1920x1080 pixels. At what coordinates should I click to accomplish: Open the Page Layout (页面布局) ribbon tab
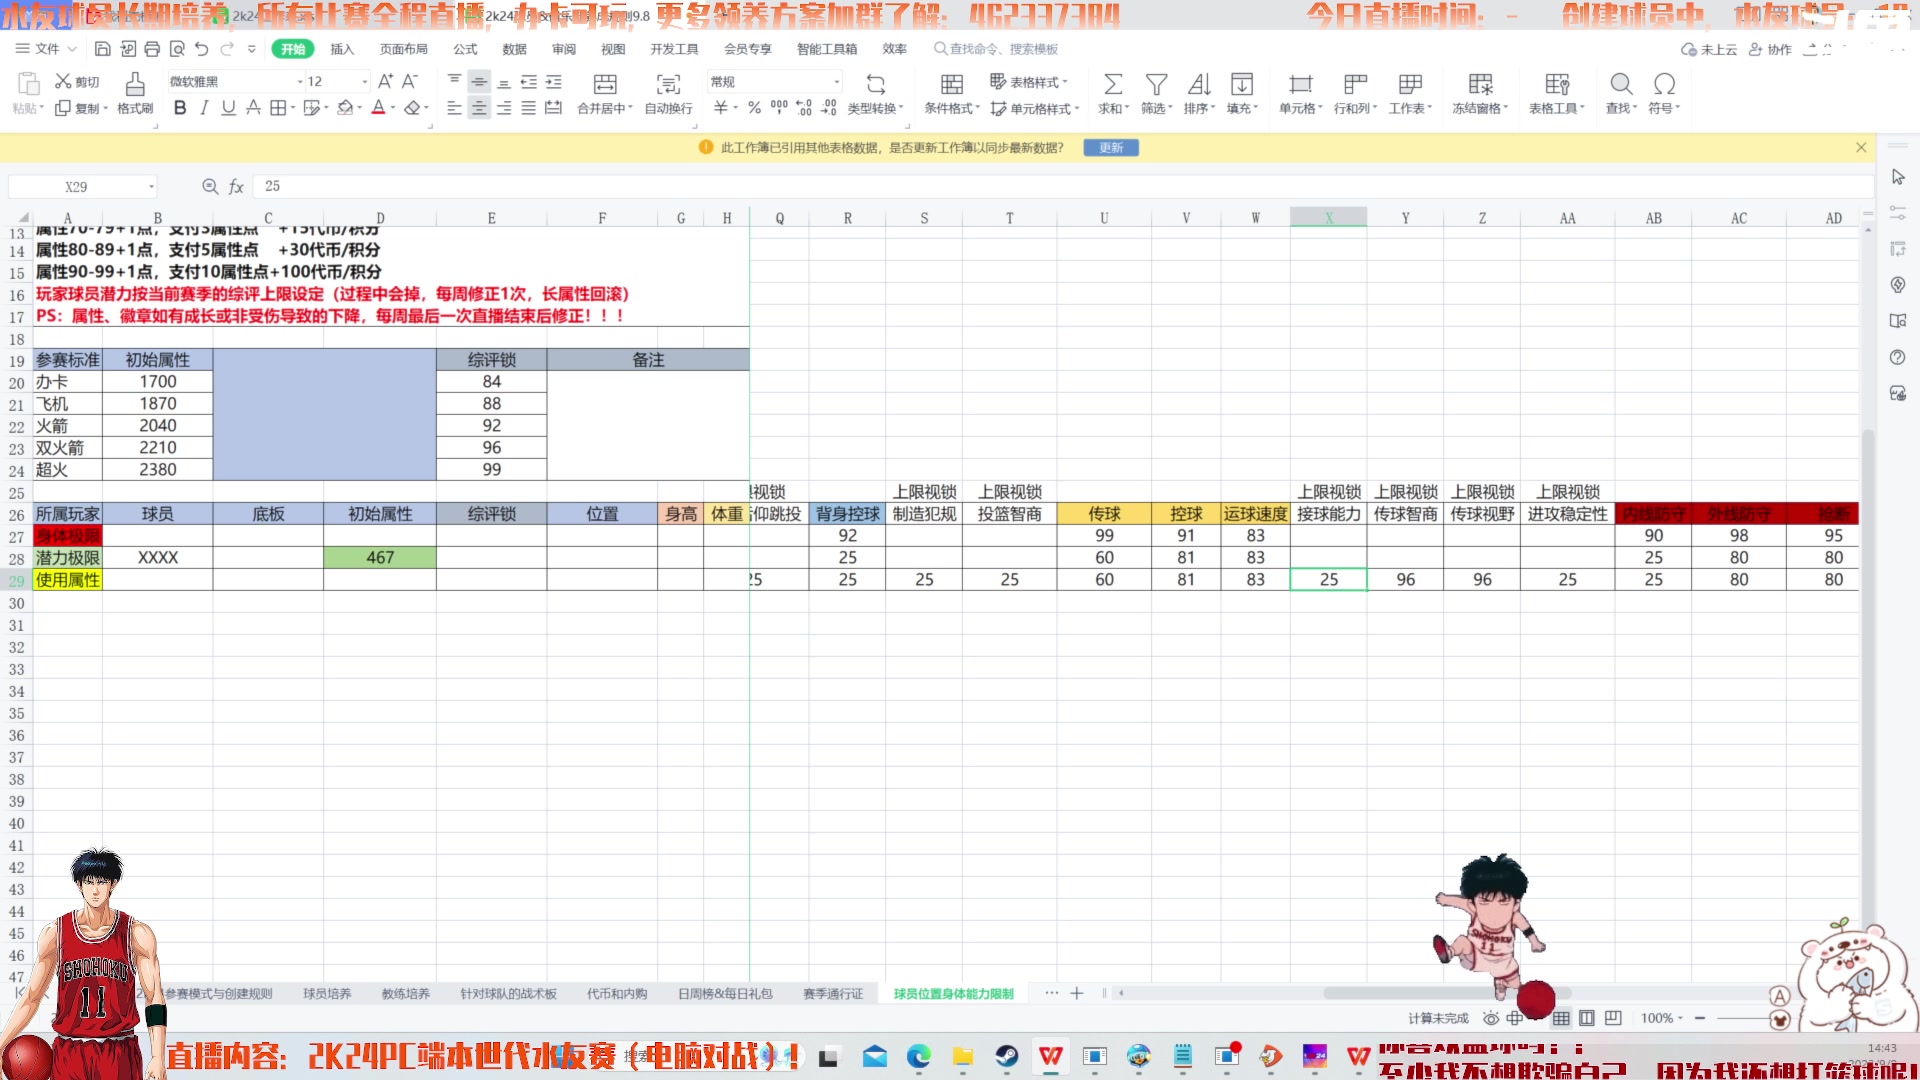pos(404,49)
